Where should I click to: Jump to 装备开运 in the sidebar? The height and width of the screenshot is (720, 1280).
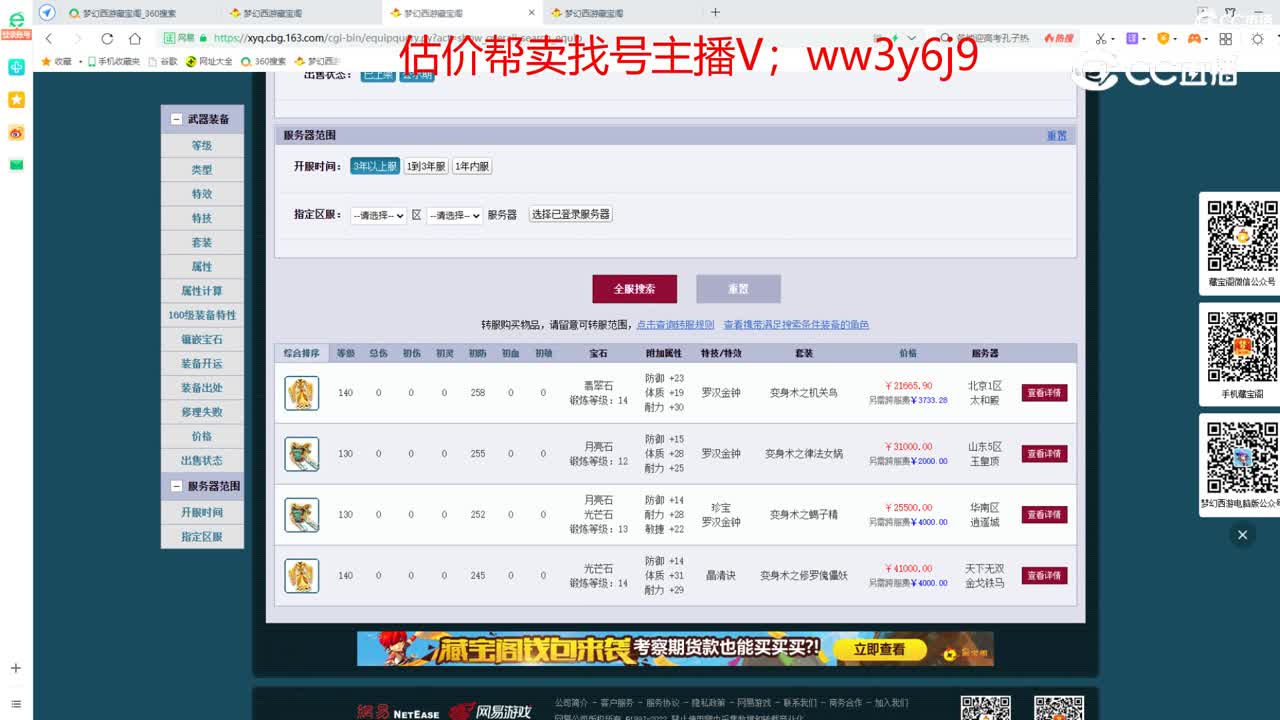click(202, 364)
